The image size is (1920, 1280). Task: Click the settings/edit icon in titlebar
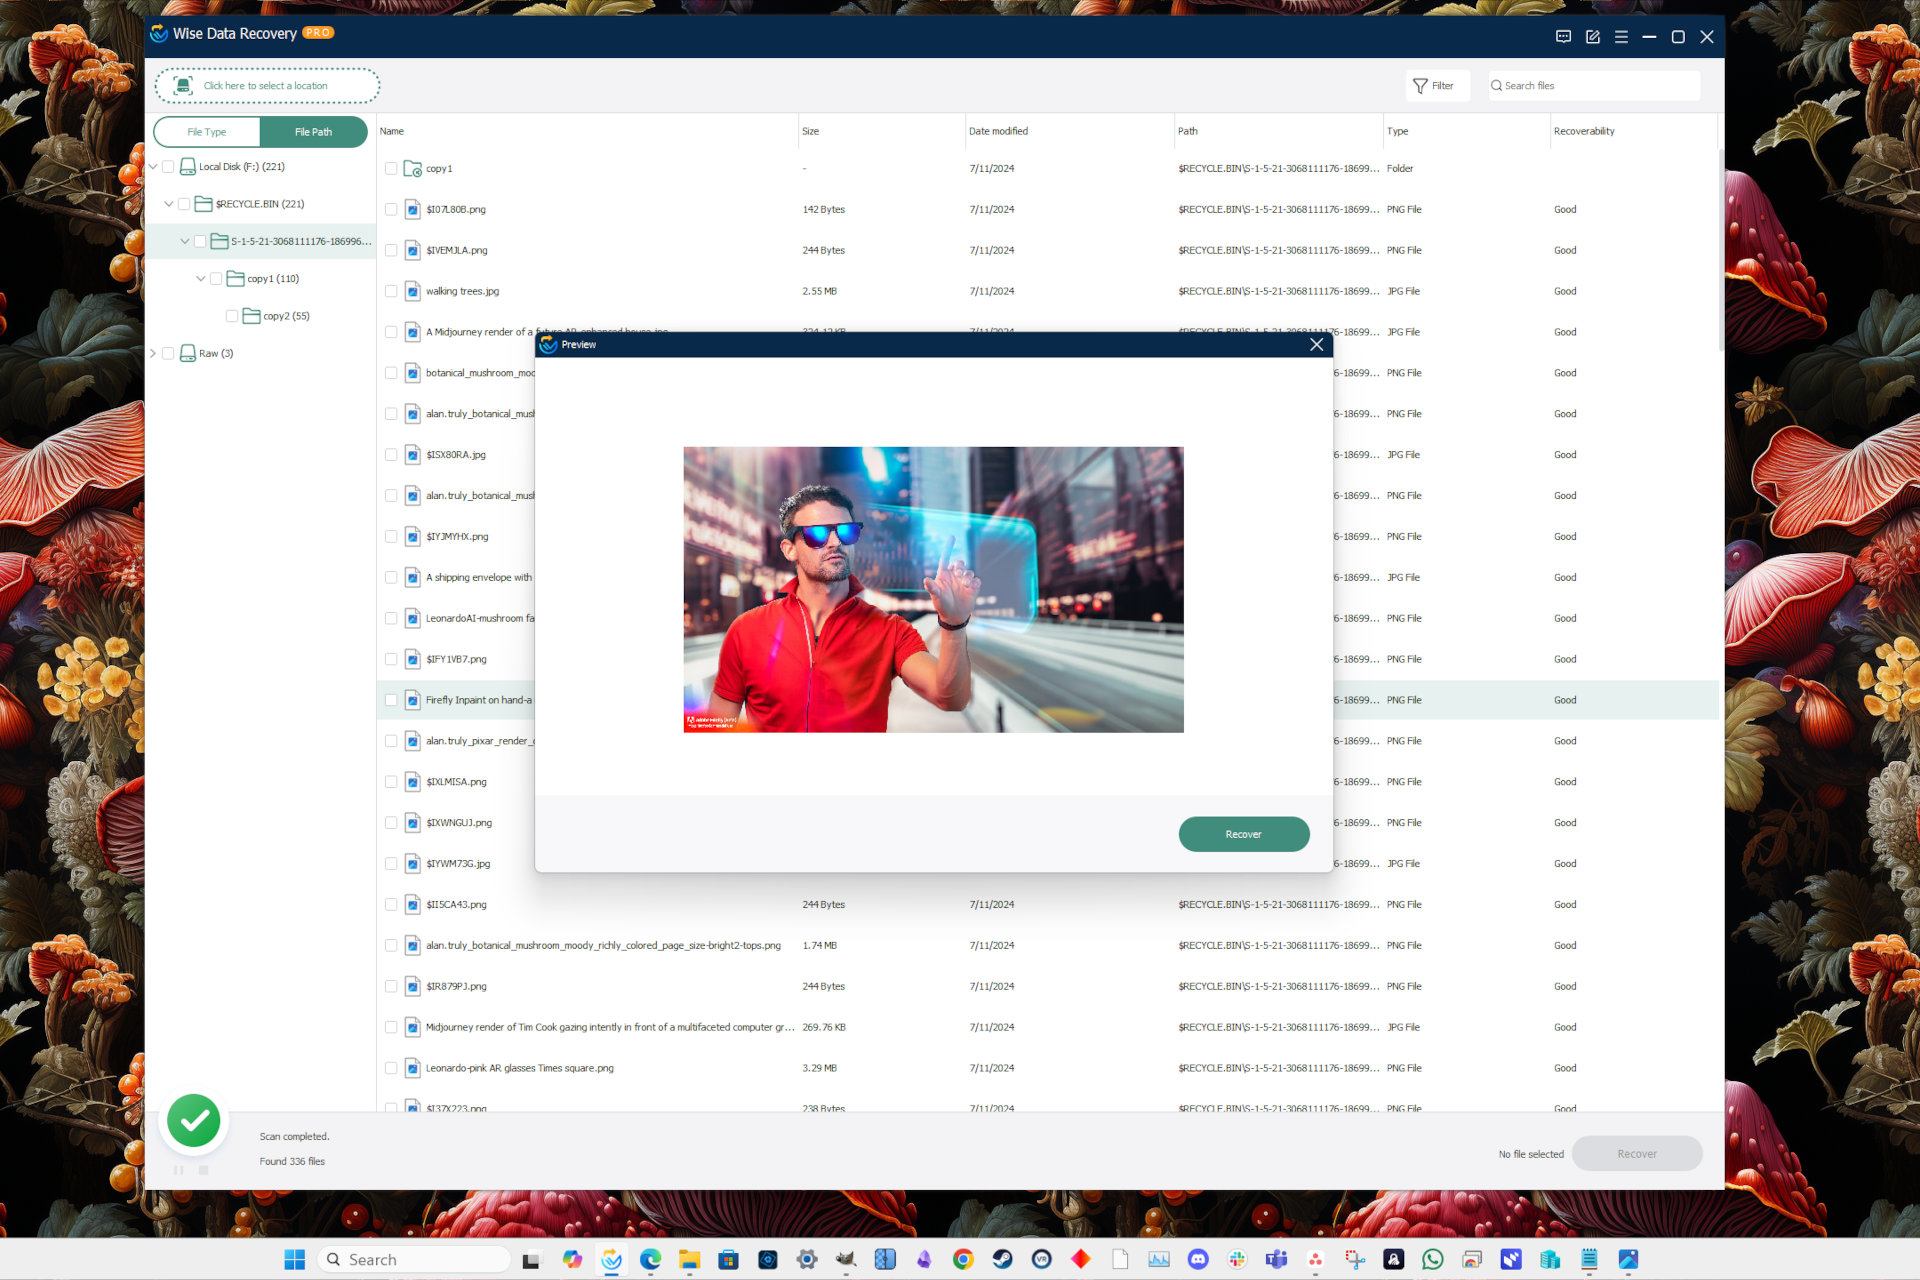click(1589, 36)
